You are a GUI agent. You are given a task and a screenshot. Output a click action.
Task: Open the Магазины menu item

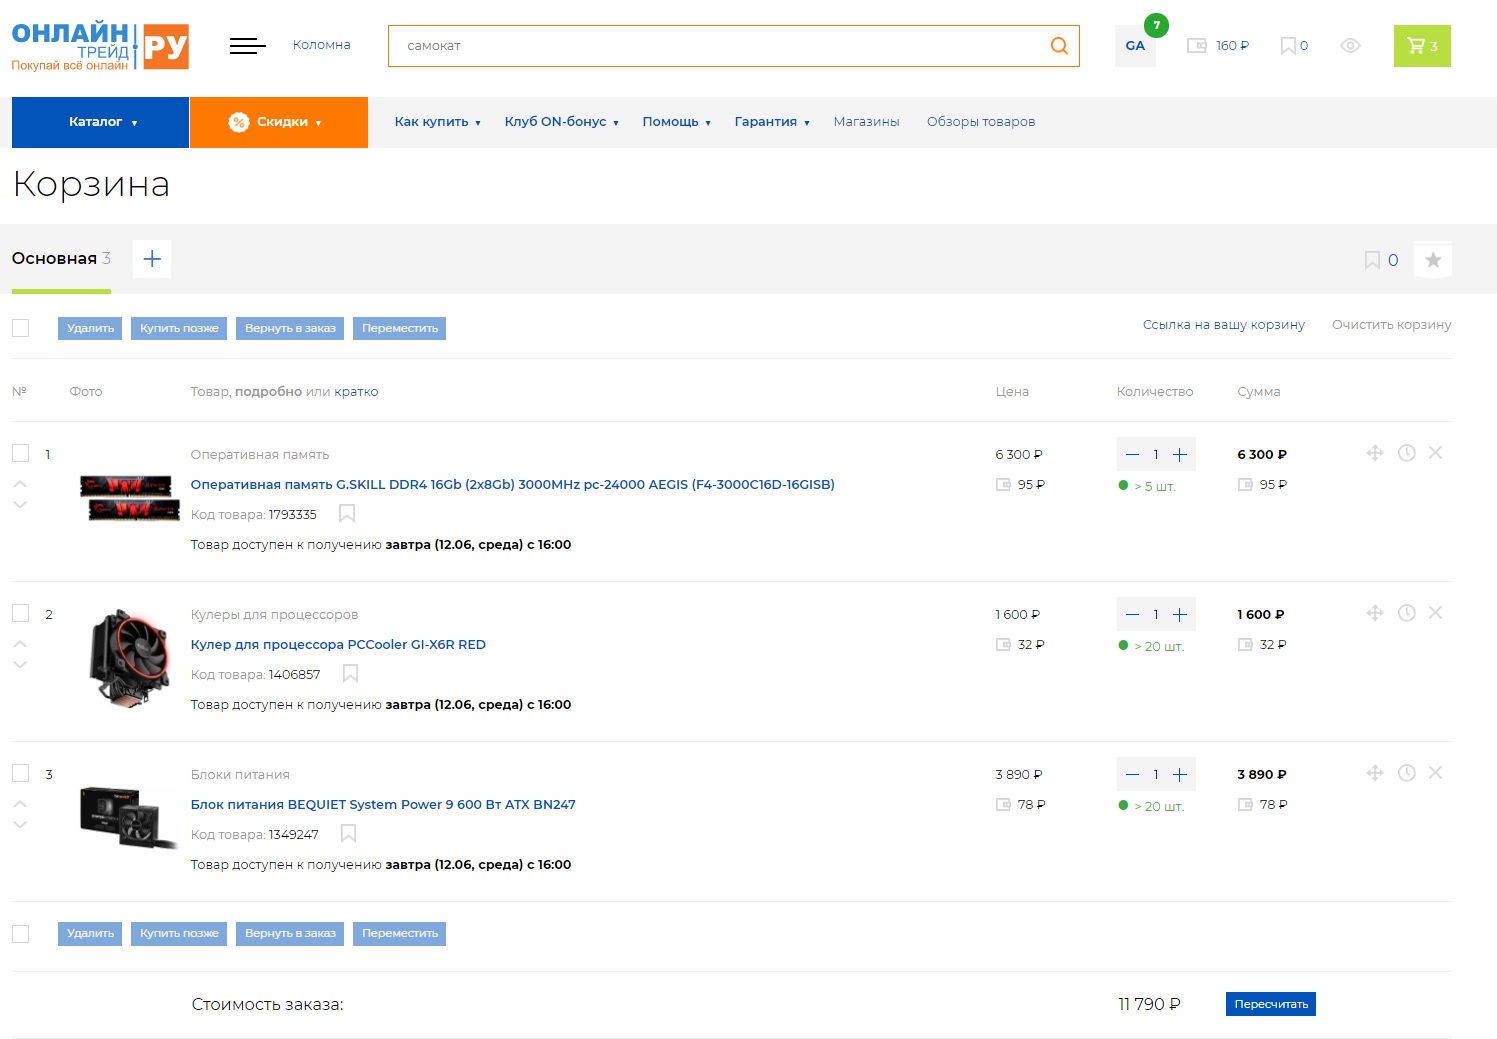[866, 122]
